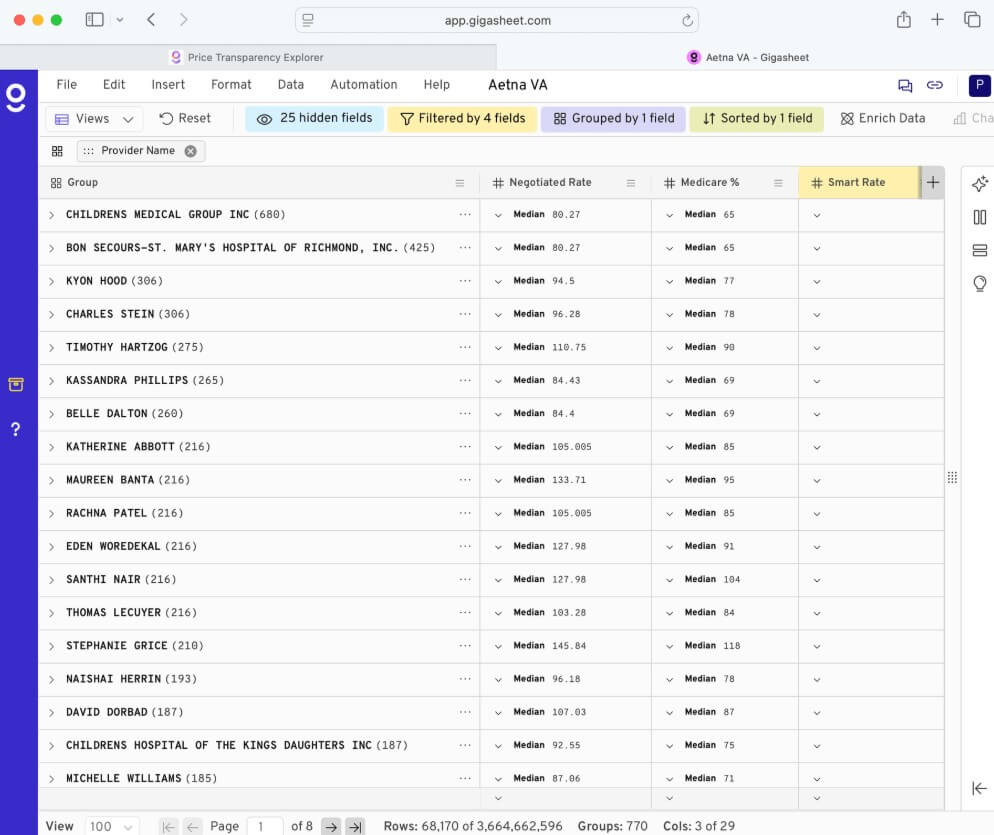This screenshot has width=994, height=835.
Task: Expand CHILDRENS MEDICAL GROUP INC group
Action: [x=51, y=215]
